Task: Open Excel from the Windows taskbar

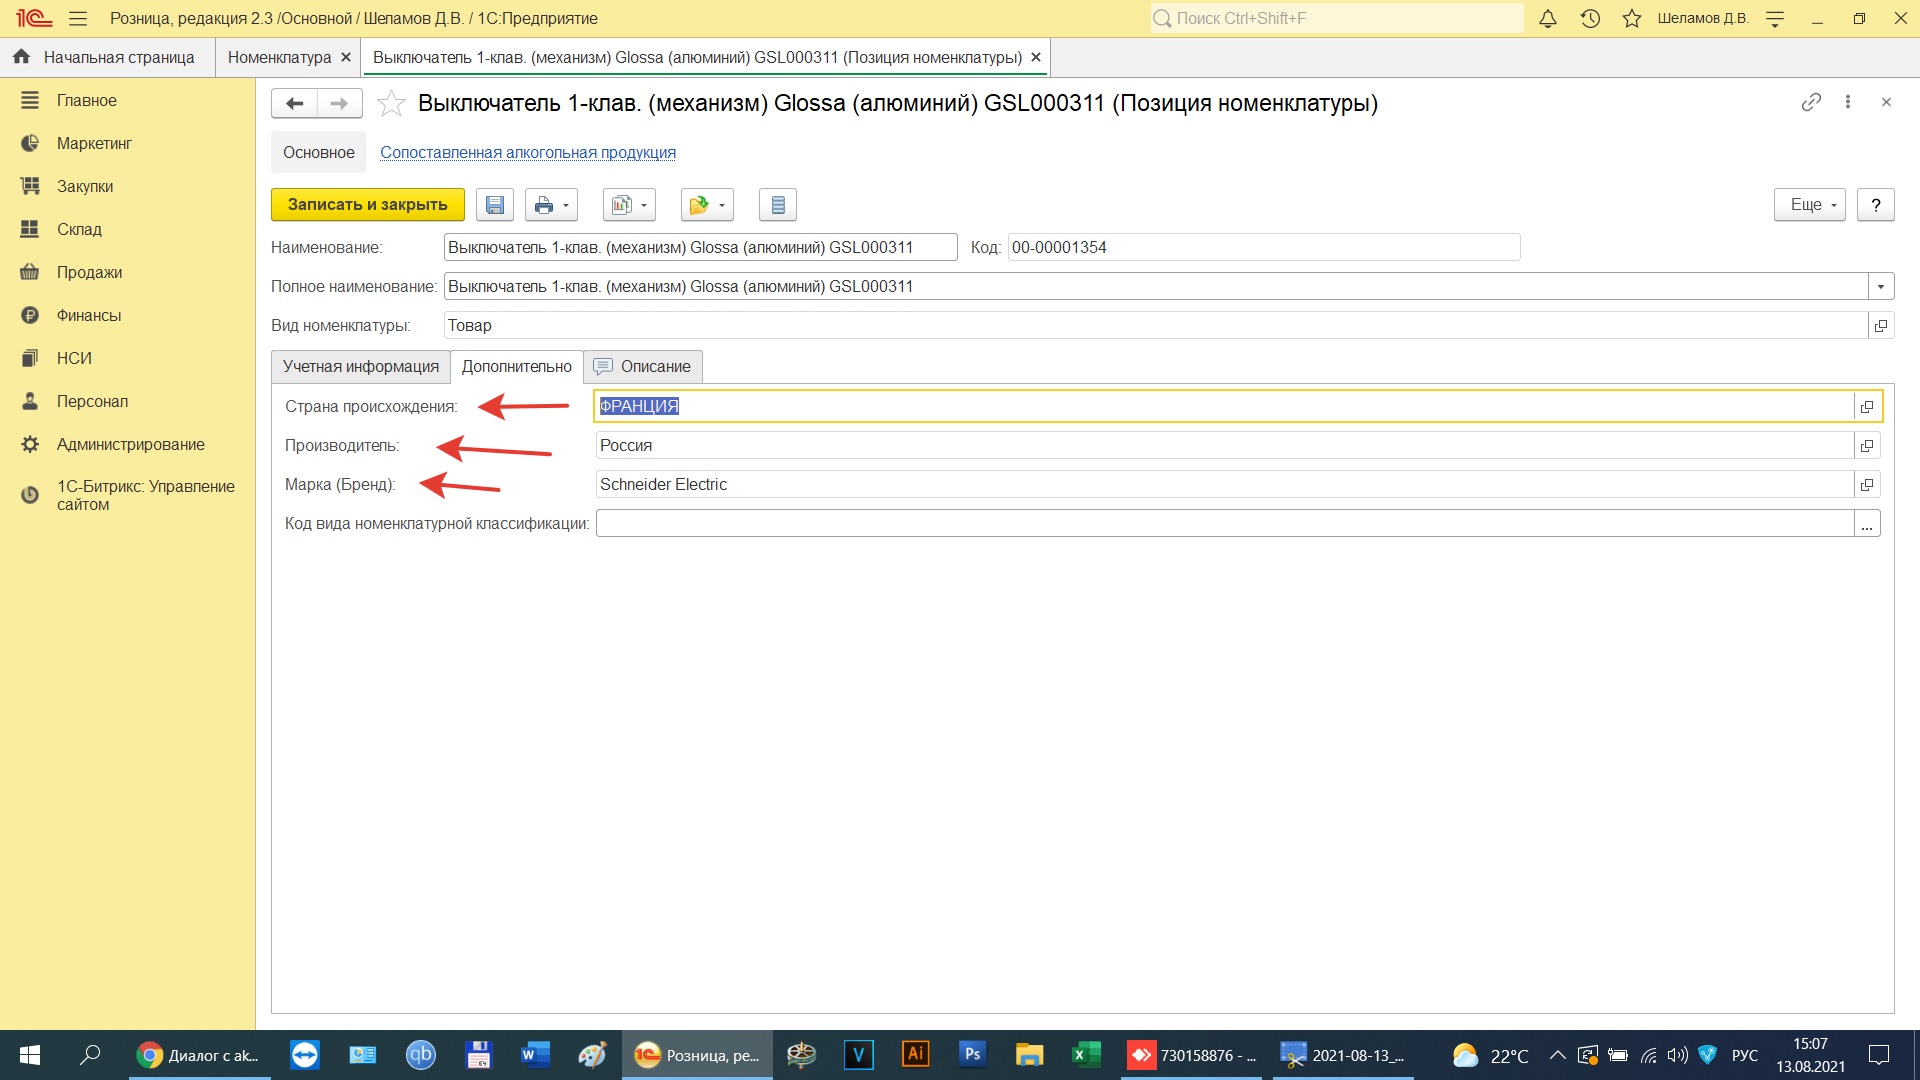Action: click(1085, 1055)
